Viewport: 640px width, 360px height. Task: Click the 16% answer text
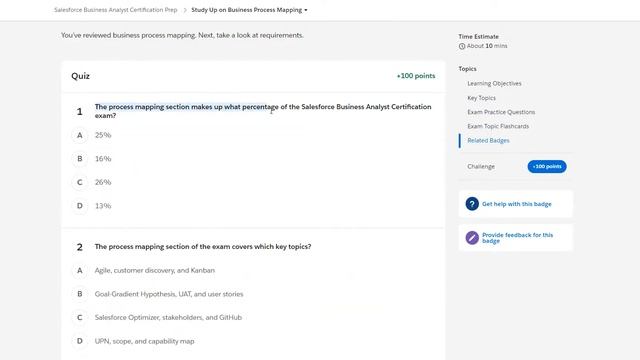103,159
